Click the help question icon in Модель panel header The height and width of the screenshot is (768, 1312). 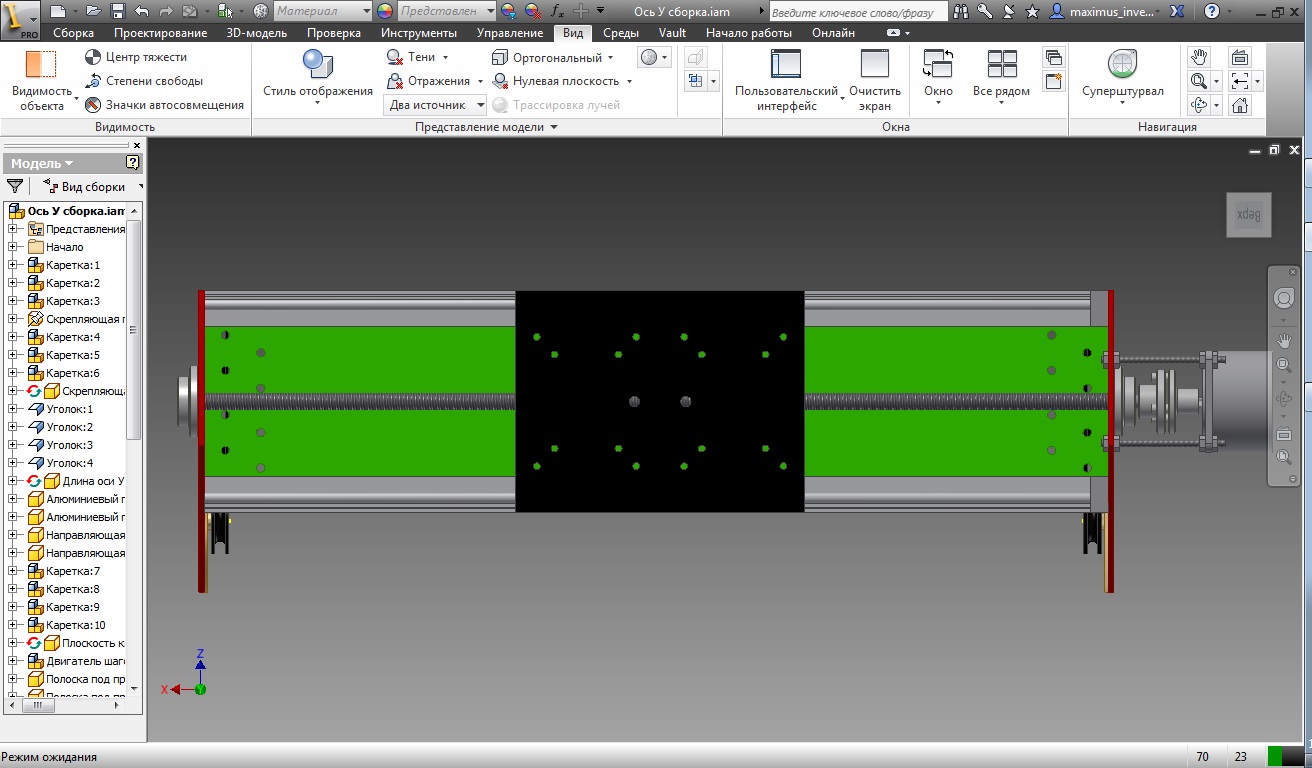coord(132,163)
